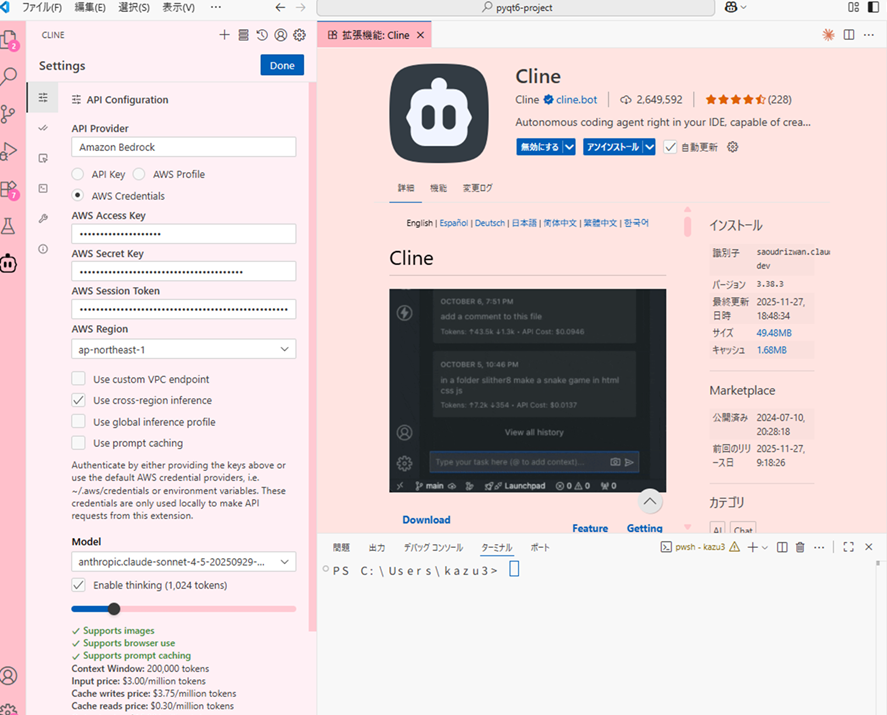Open the API Provider Amazon Bedrock dropdown
The width and height of the screenshot is (887, 715).
[184, 147]
